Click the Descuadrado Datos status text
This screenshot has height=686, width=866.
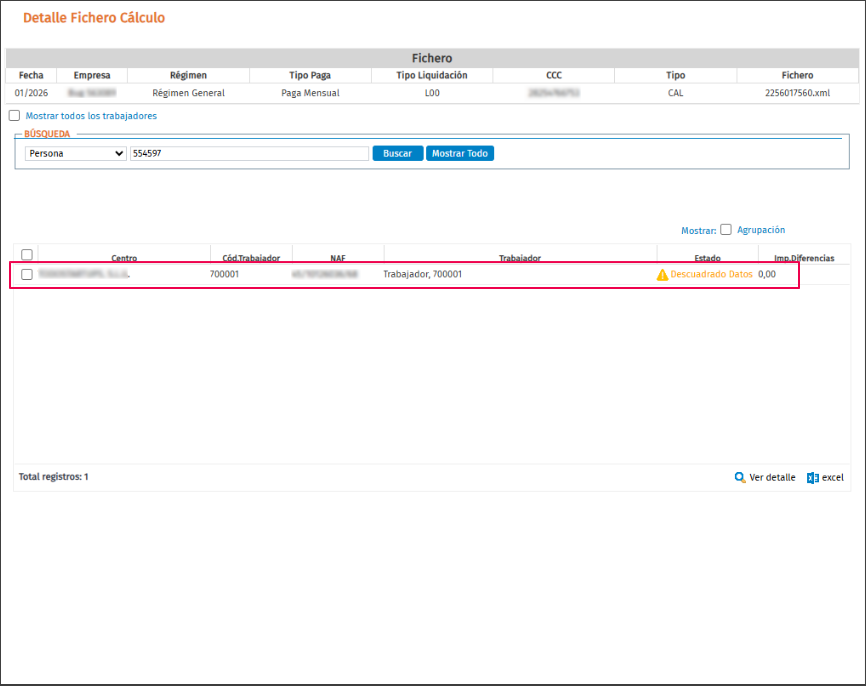[x=711, y=274]
